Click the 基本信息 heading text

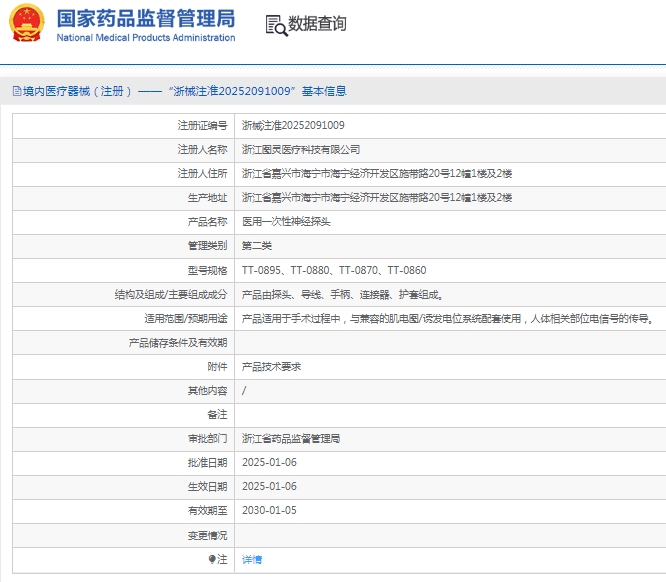click(x=324, y=91)
